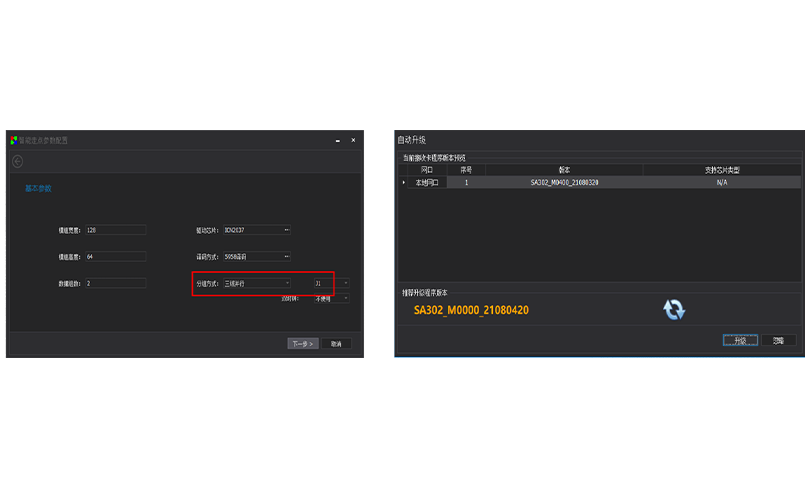
Task: Select the SA302_M0400_21080320 version cell
Action: click(x=563, y=183)
